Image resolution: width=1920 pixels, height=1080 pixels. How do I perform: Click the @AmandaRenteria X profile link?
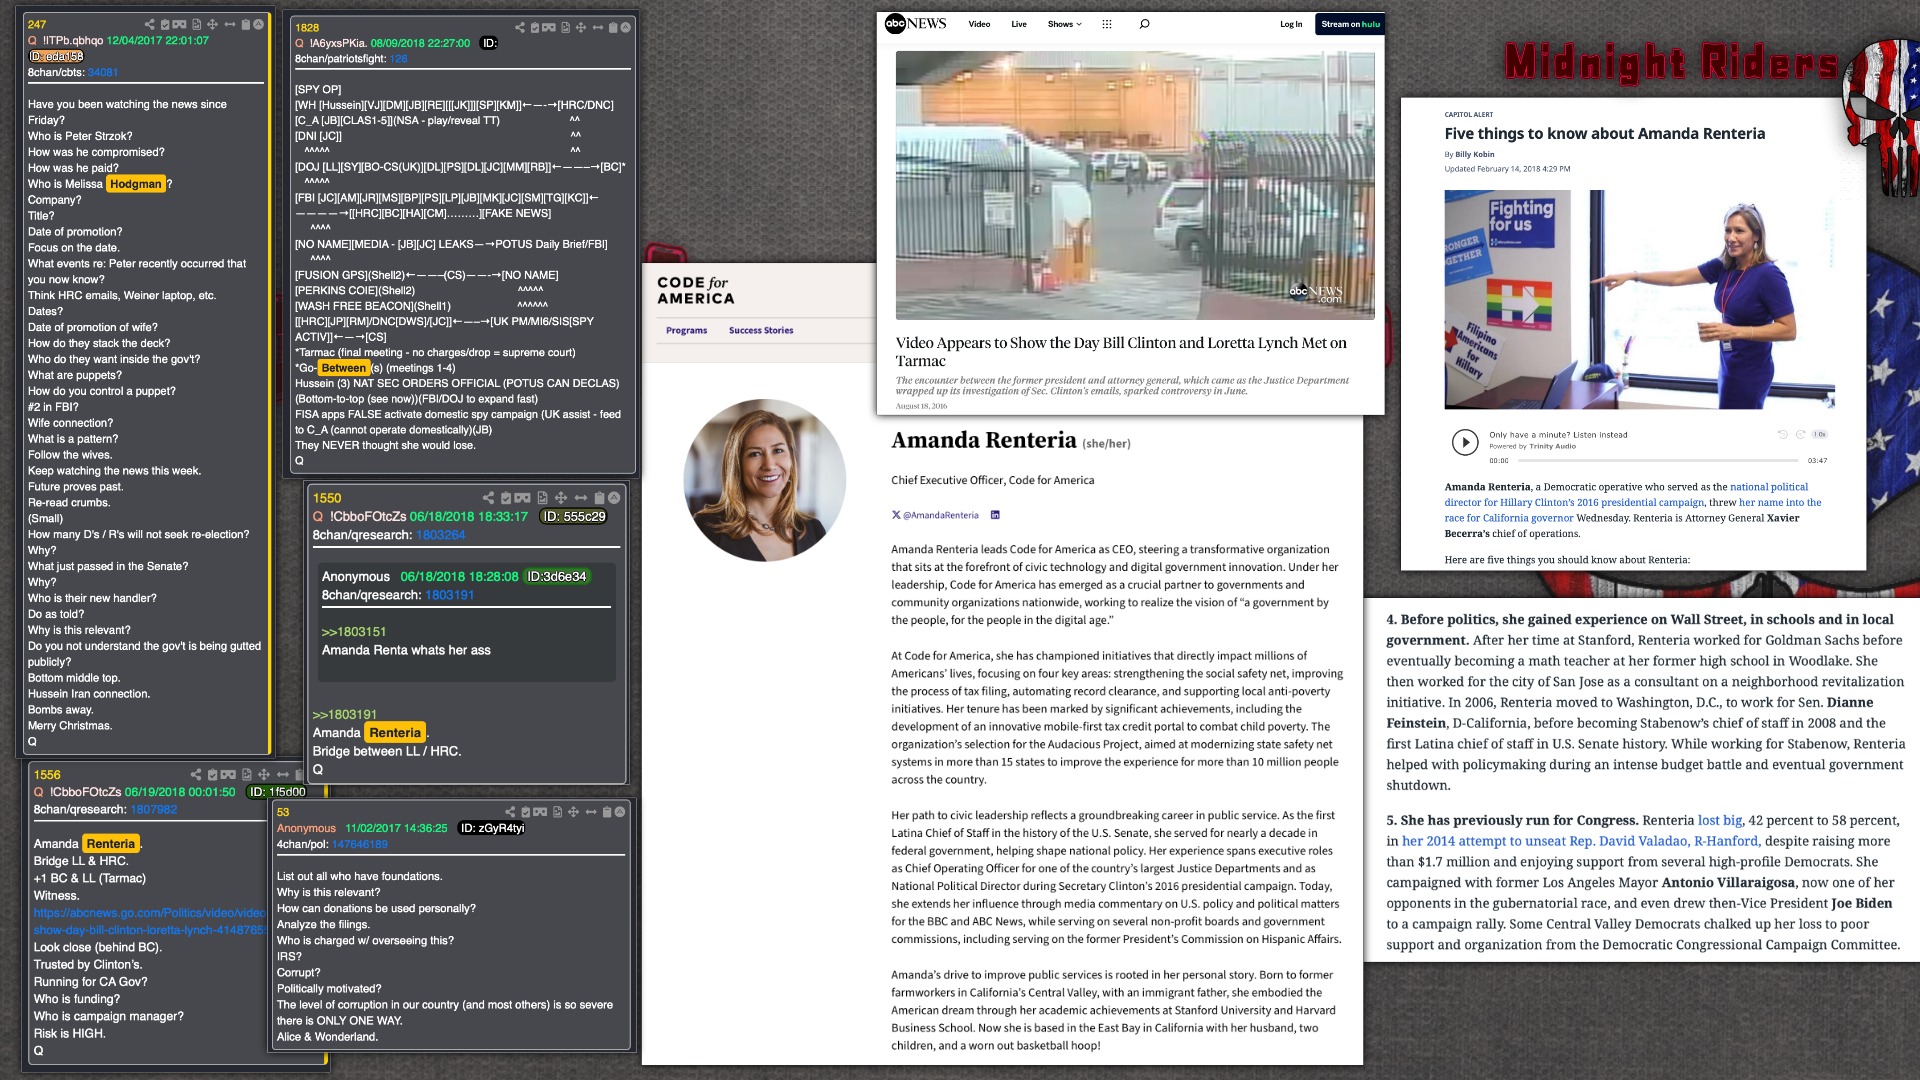[935, 515]
